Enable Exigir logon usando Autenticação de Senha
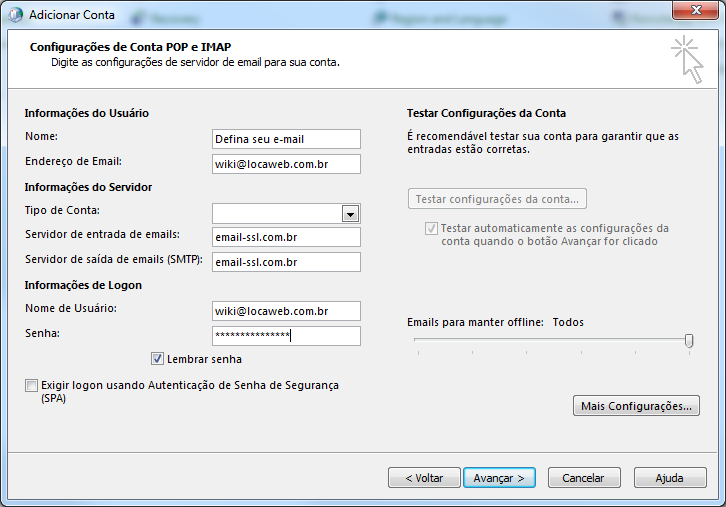The height and width of the screenshot is (507, 726). click(x=32, y=386)
